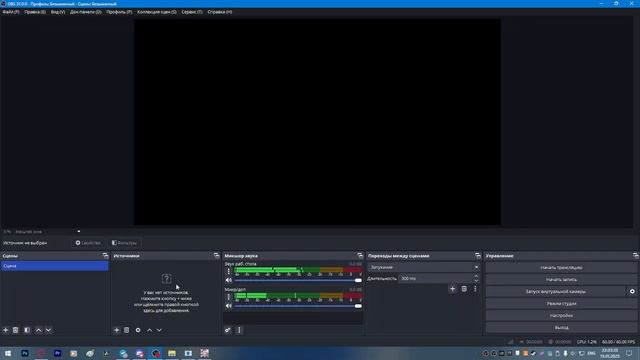The height and width of the screenshot is (360, 640).
Task: Open the Help menu
Action: 220,12
